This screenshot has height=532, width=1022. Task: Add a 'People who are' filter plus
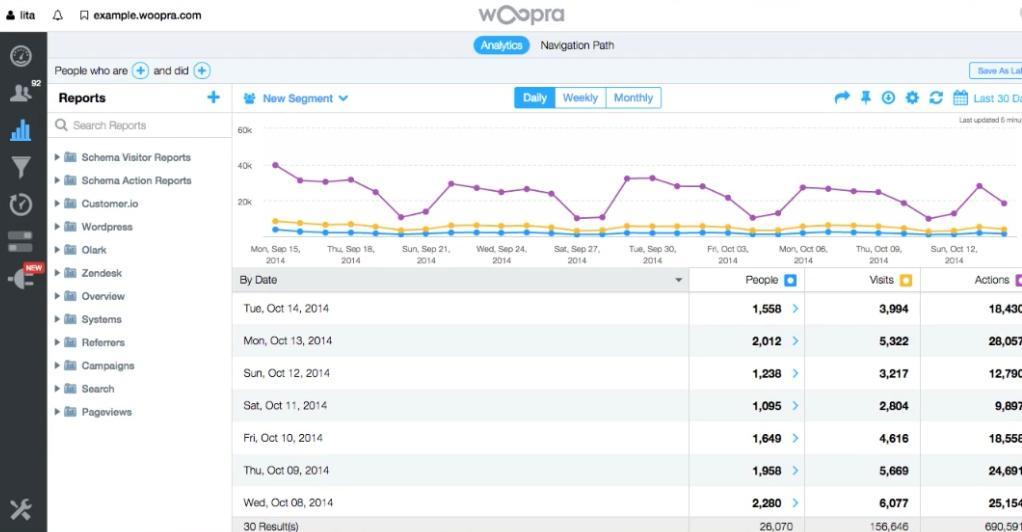140,70
